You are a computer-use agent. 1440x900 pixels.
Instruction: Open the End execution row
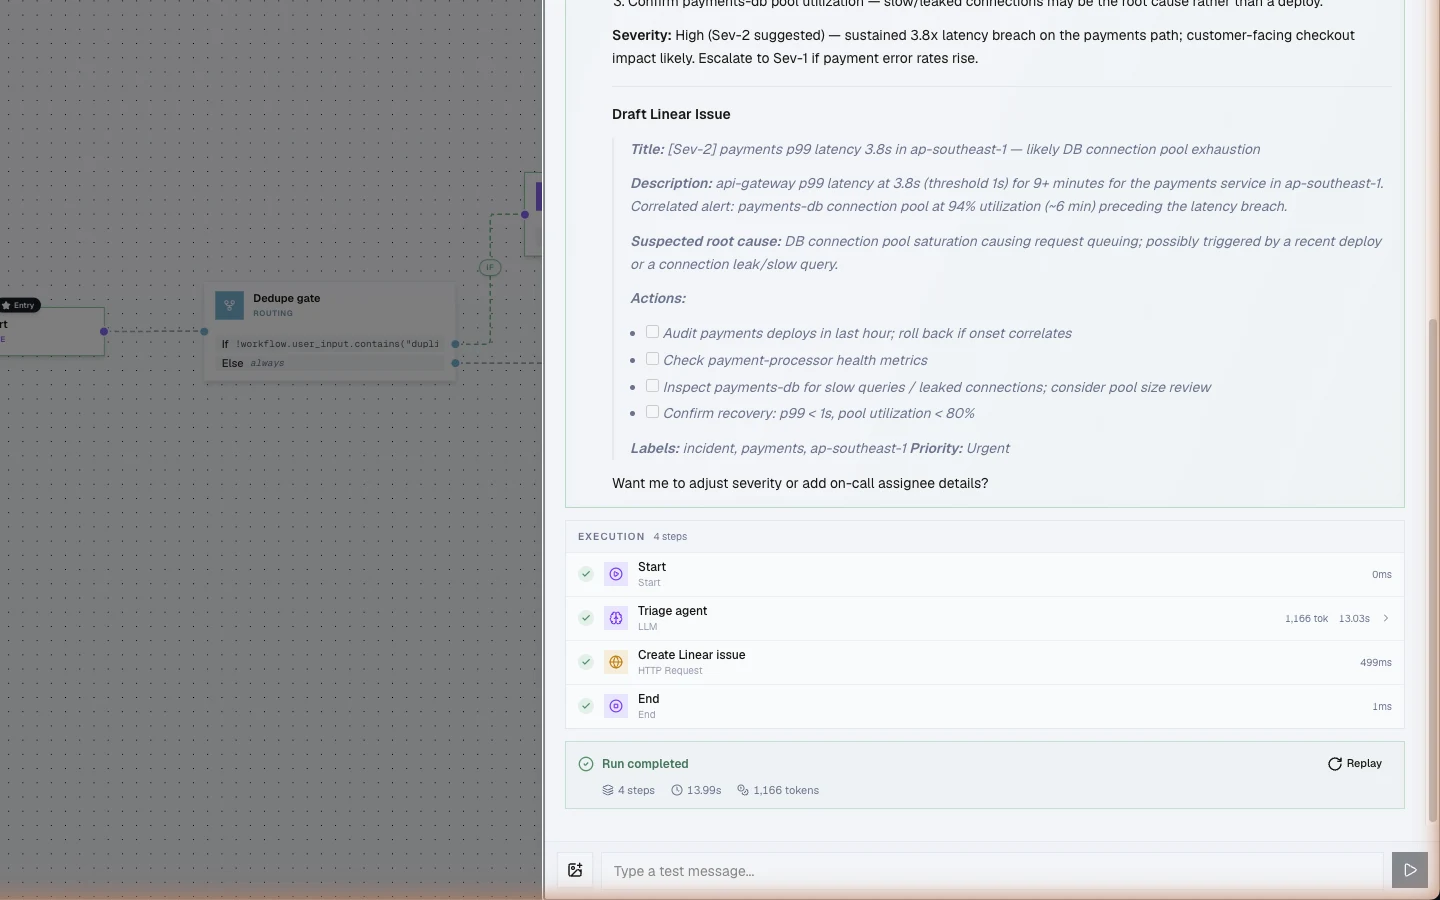(x=985, y=706)
